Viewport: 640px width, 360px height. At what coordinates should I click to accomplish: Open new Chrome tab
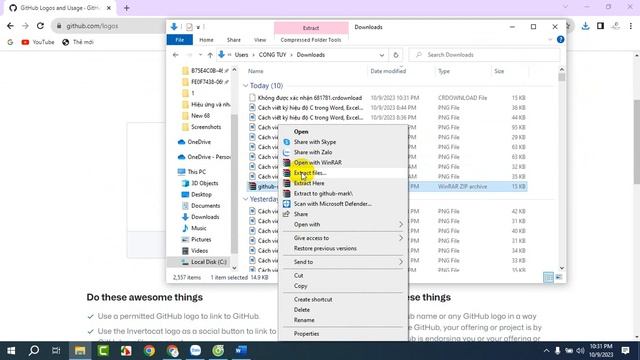click(x=127, y=8)
